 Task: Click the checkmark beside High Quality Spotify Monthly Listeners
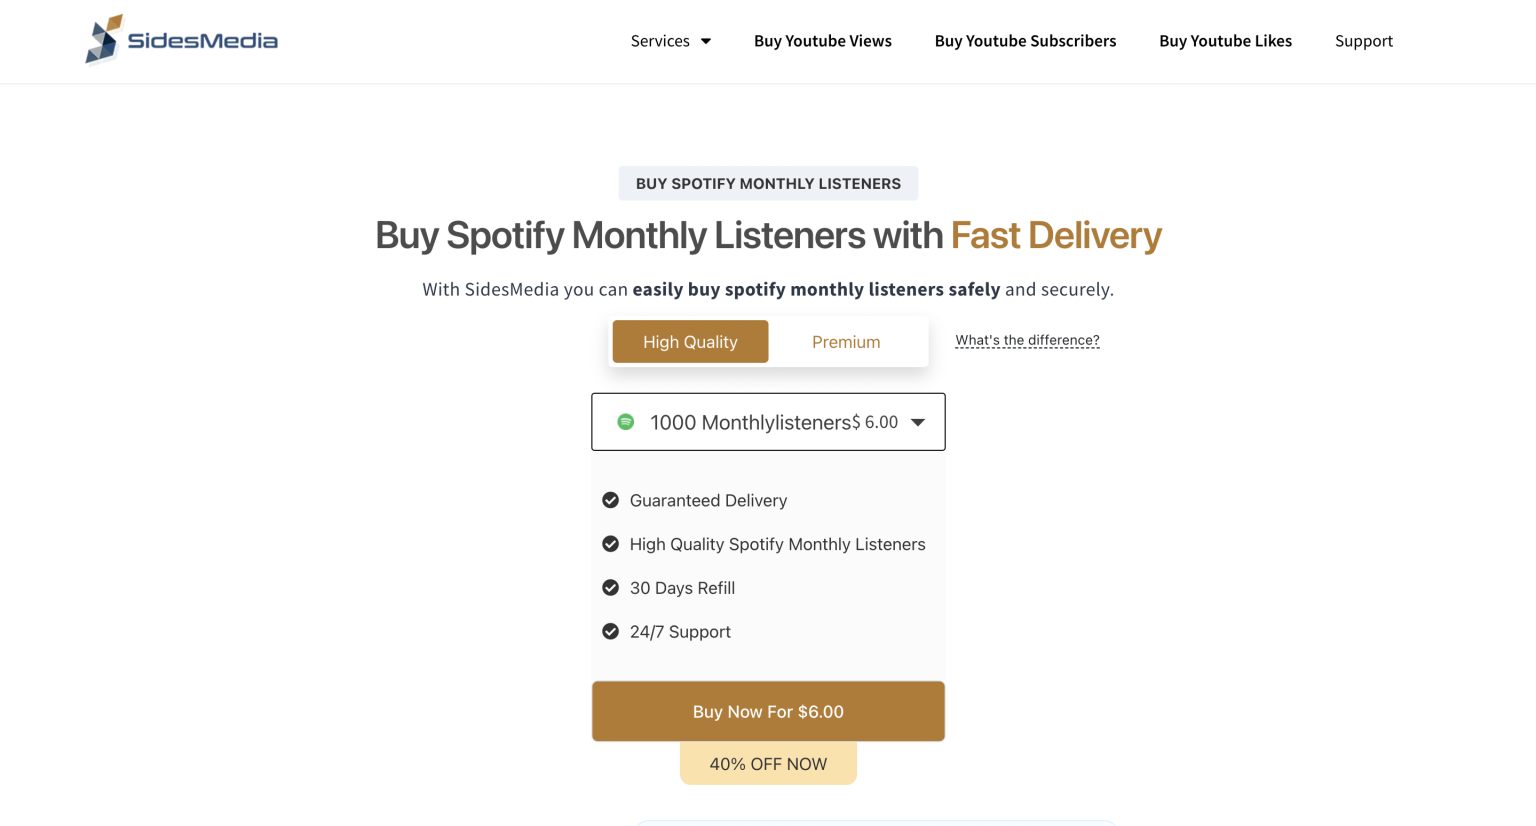[x=611, y=544]
